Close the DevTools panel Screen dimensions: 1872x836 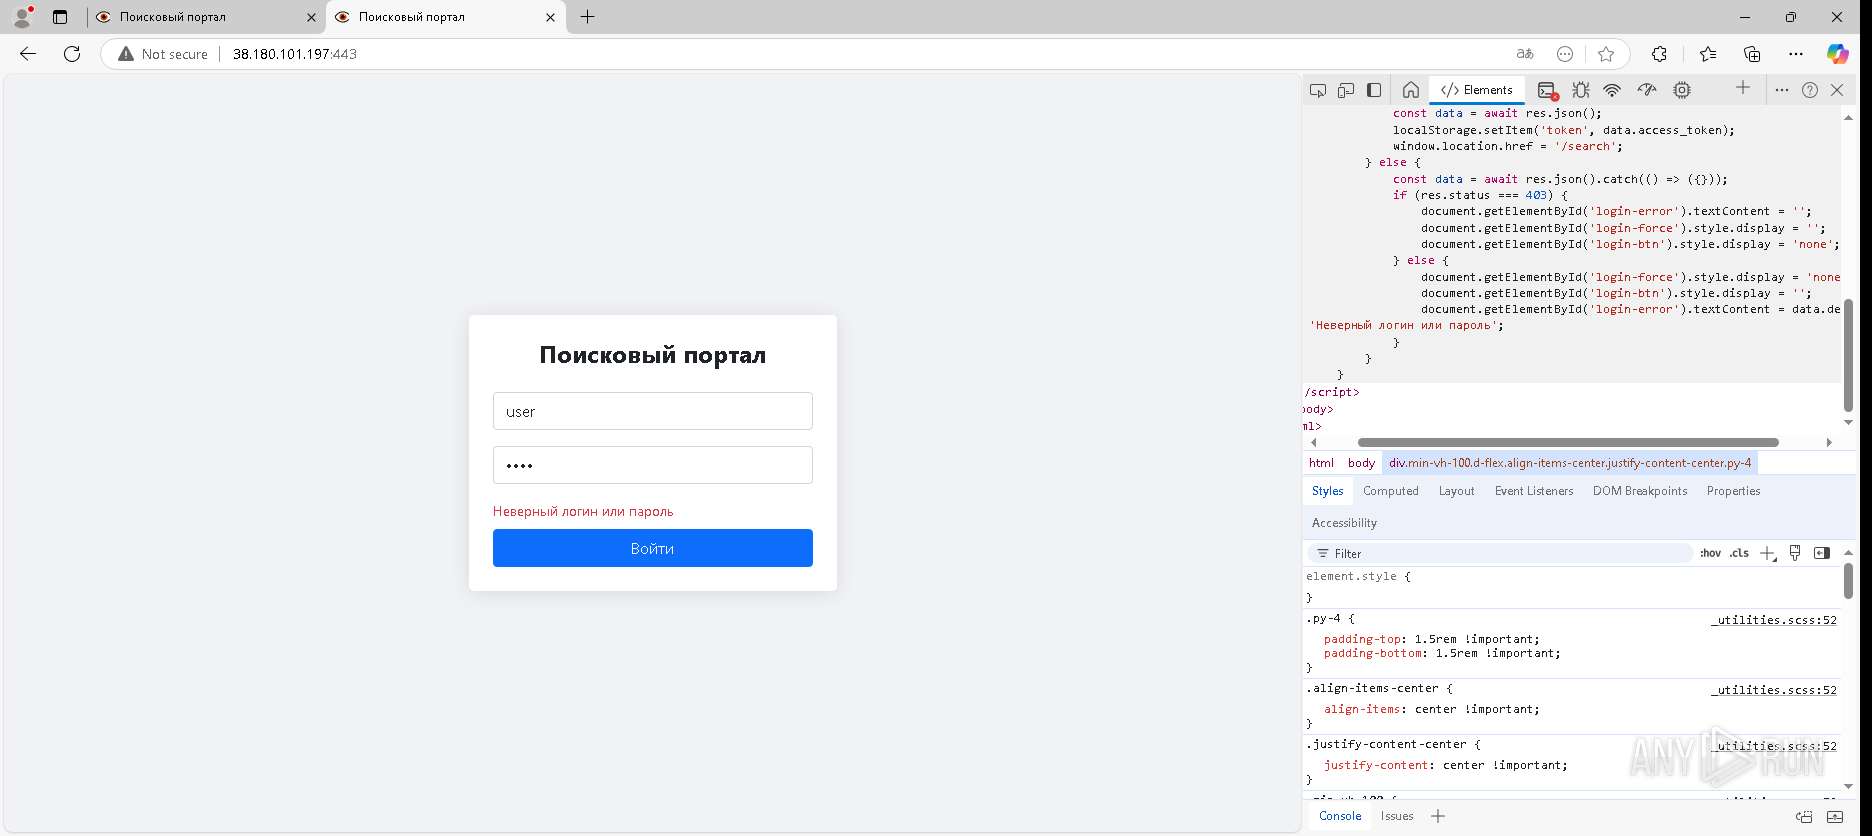pos(1837,90)
